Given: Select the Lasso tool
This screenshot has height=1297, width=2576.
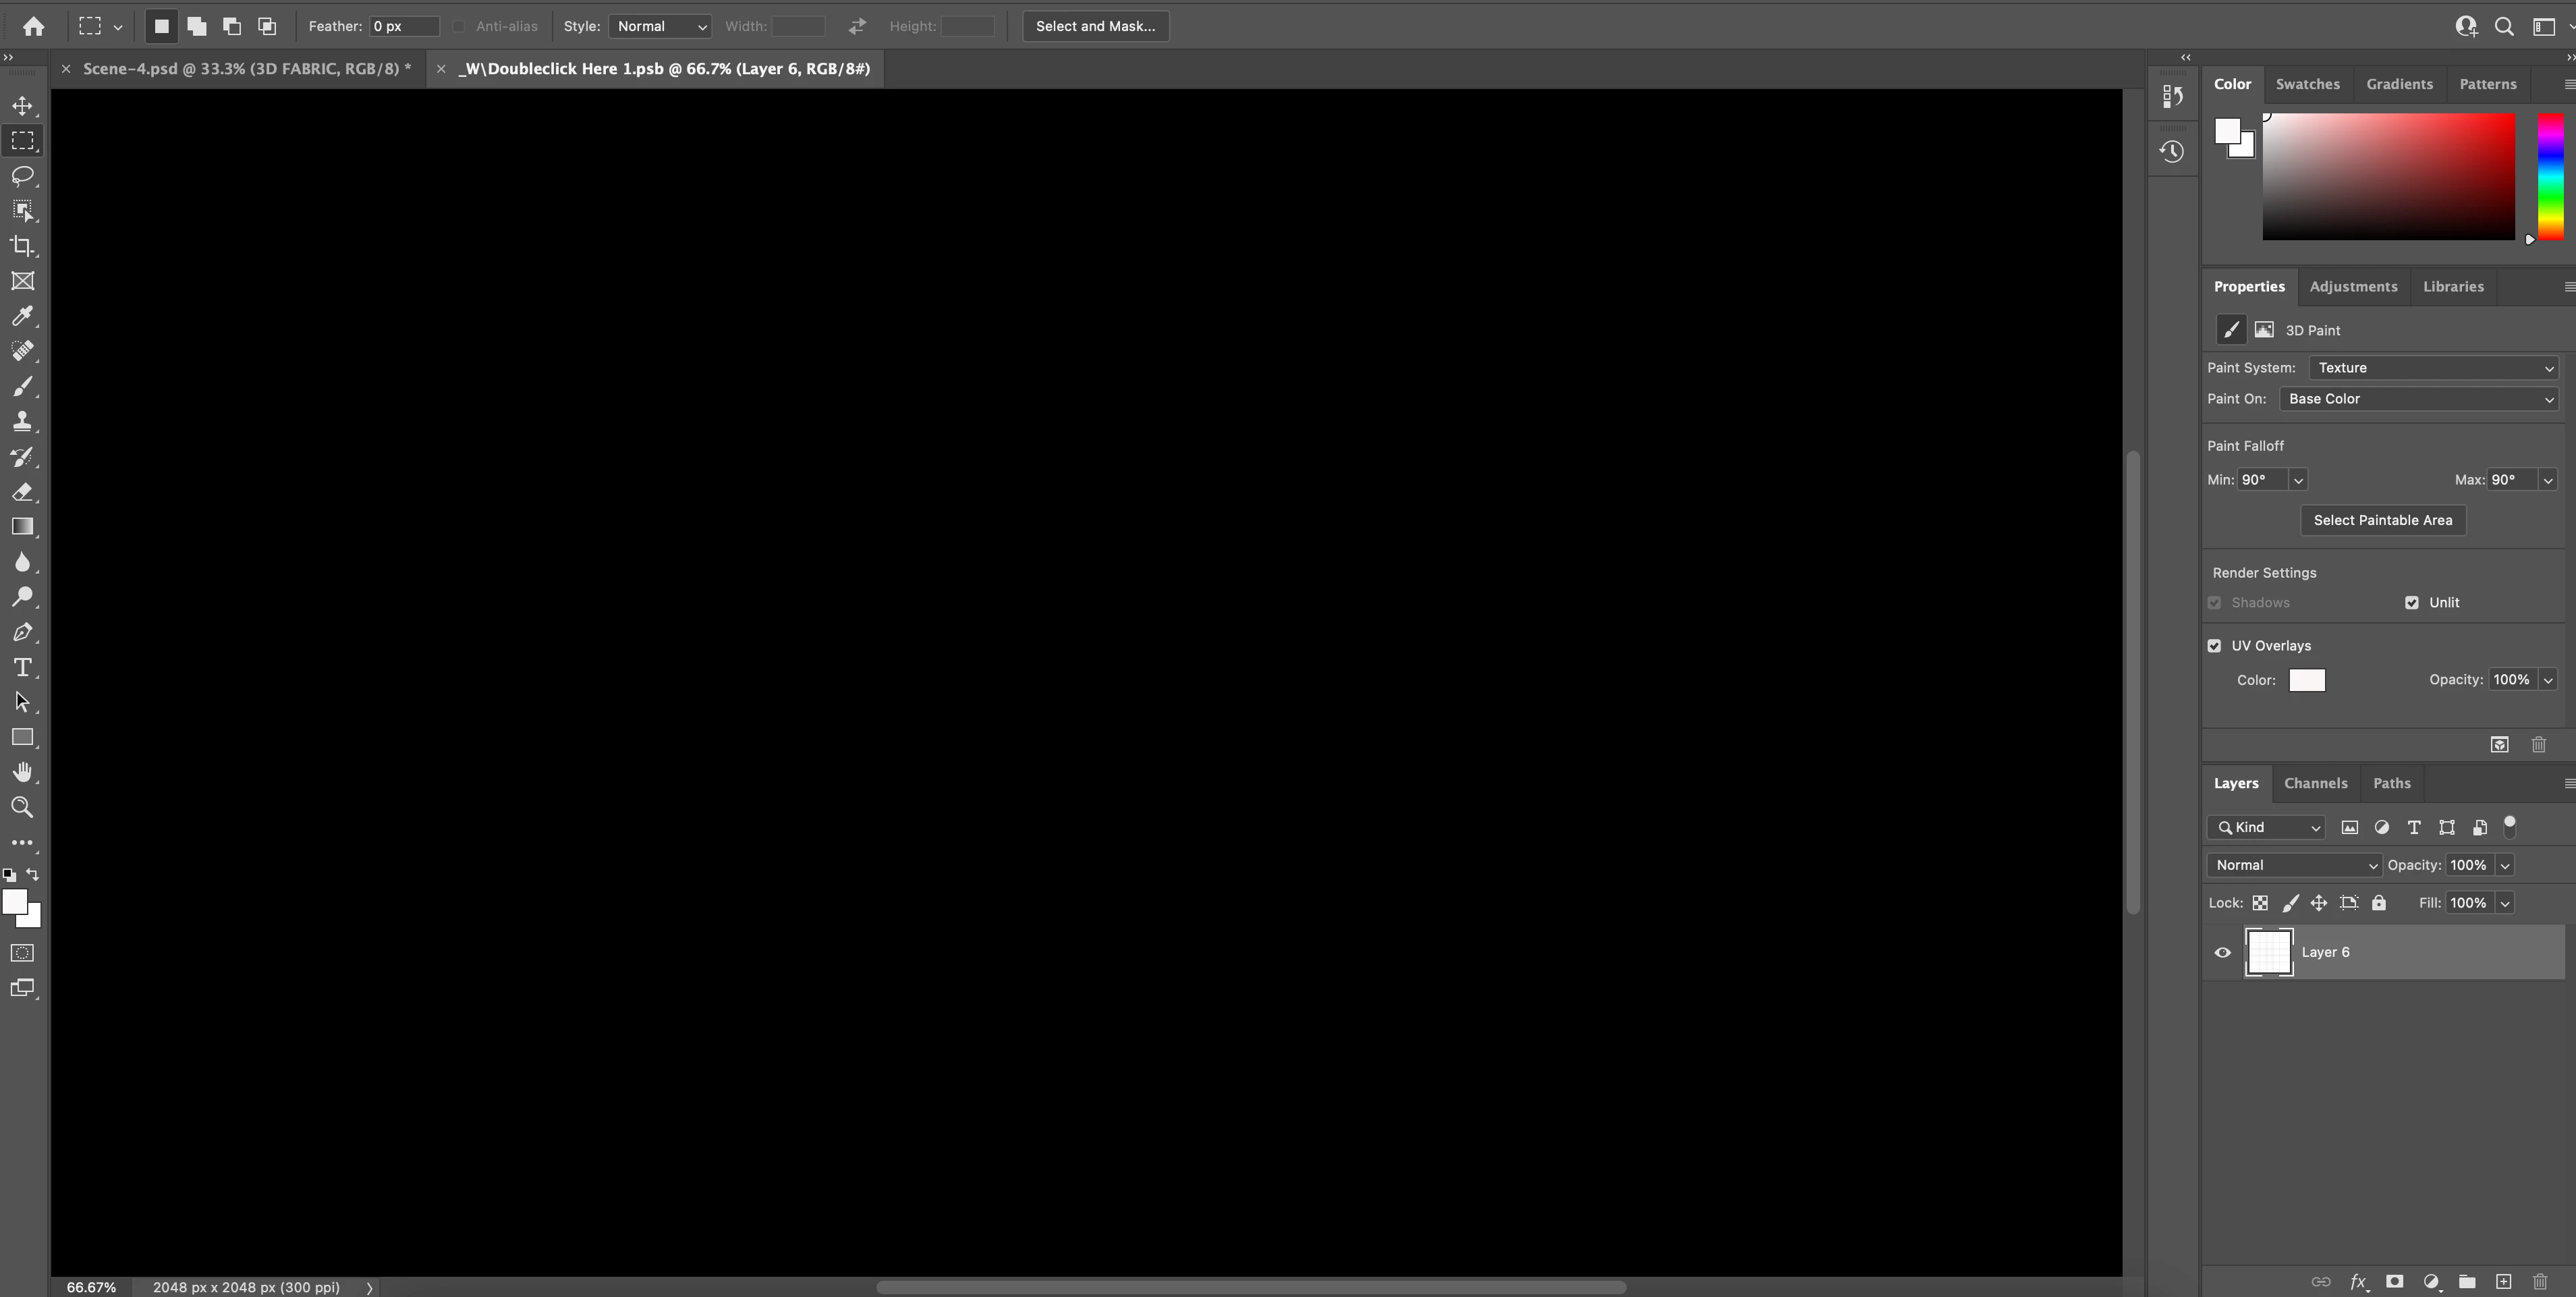Looking at the screenshot, I should [x=22, y=176].
